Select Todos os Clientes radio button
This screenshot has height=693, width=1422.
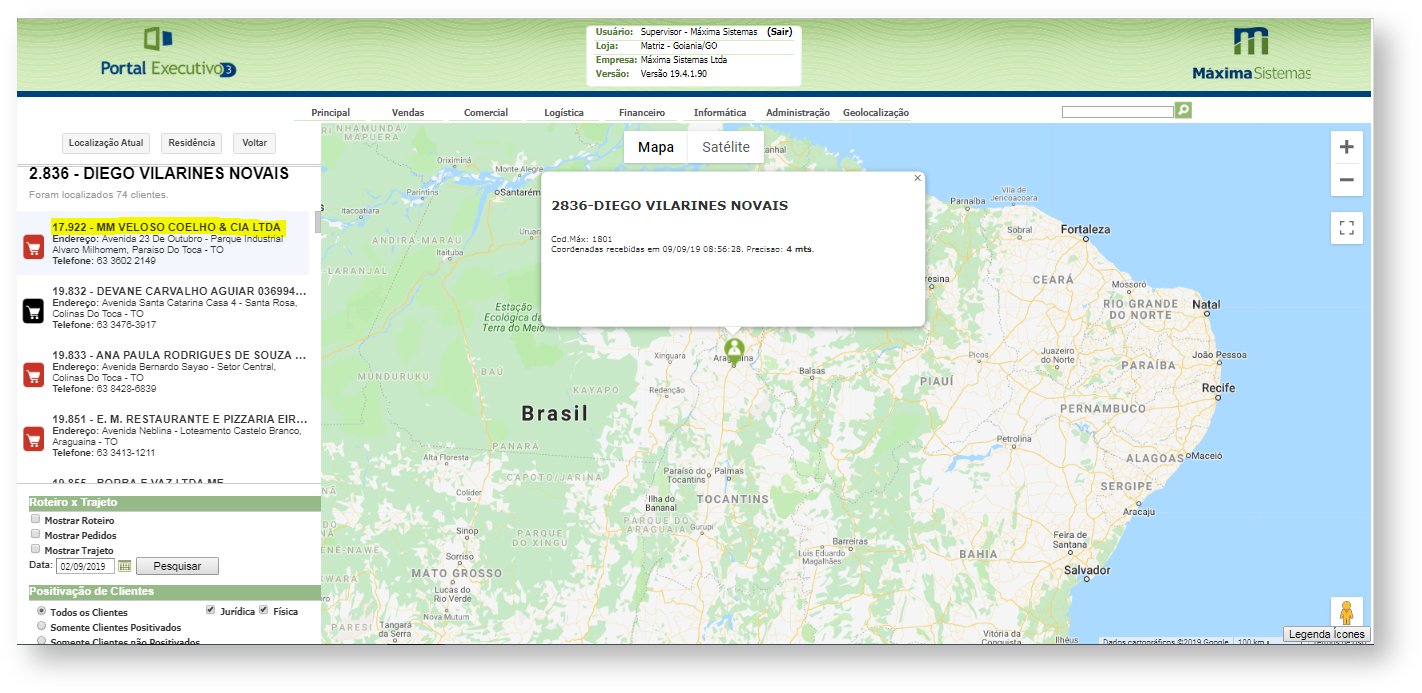(x=41, y=611)
